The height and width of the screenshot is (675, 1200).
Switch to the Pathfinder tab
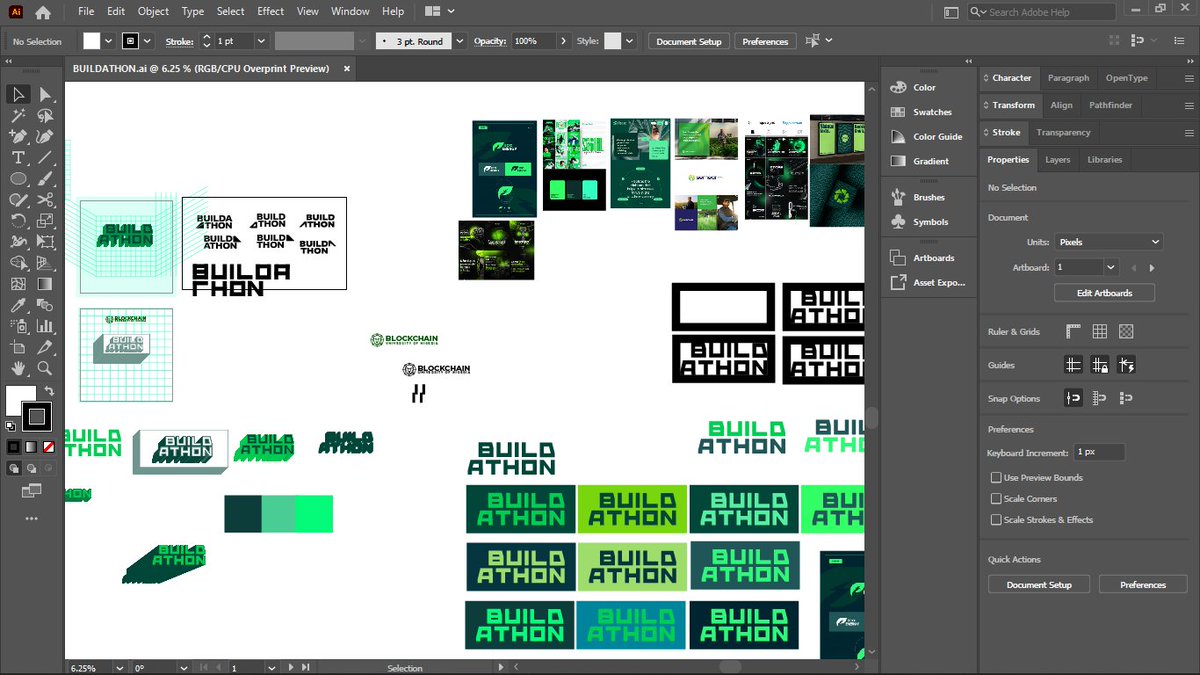click(x=1111, y=105)
